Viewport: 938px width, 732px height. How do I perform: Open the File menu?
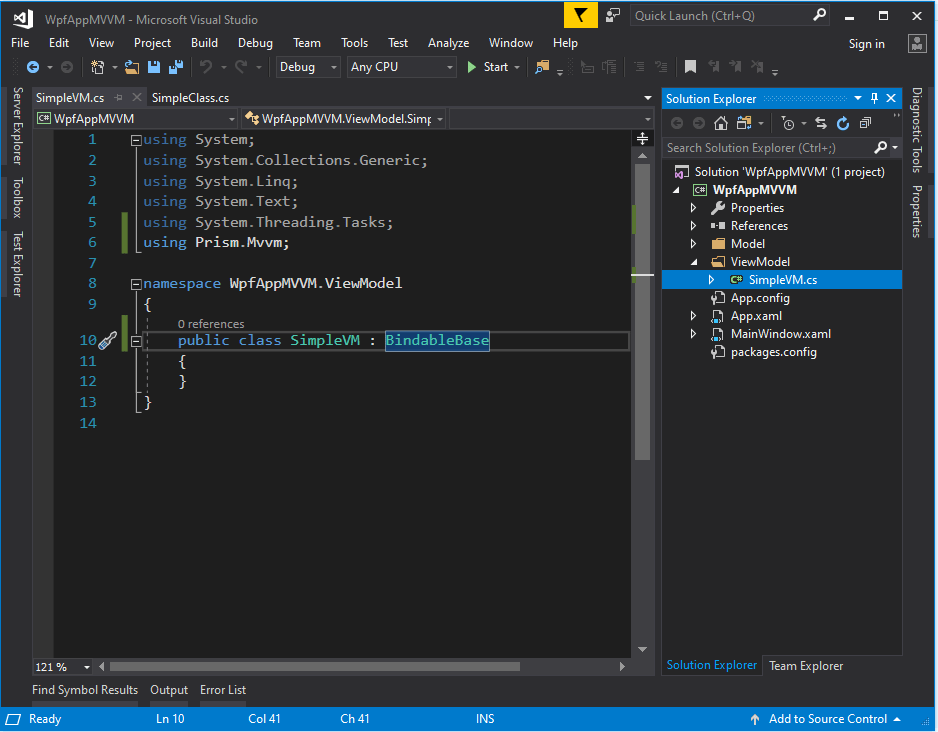[20, 42]
